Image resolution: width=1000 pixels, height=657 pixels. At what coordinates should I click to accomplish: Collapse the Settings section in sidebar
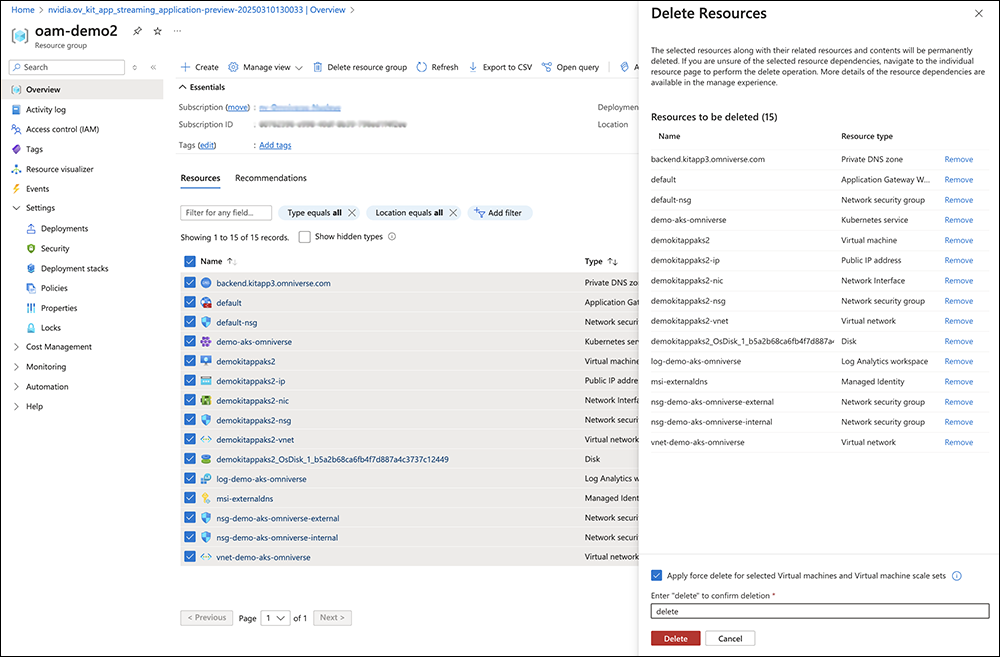pos(17,208)
